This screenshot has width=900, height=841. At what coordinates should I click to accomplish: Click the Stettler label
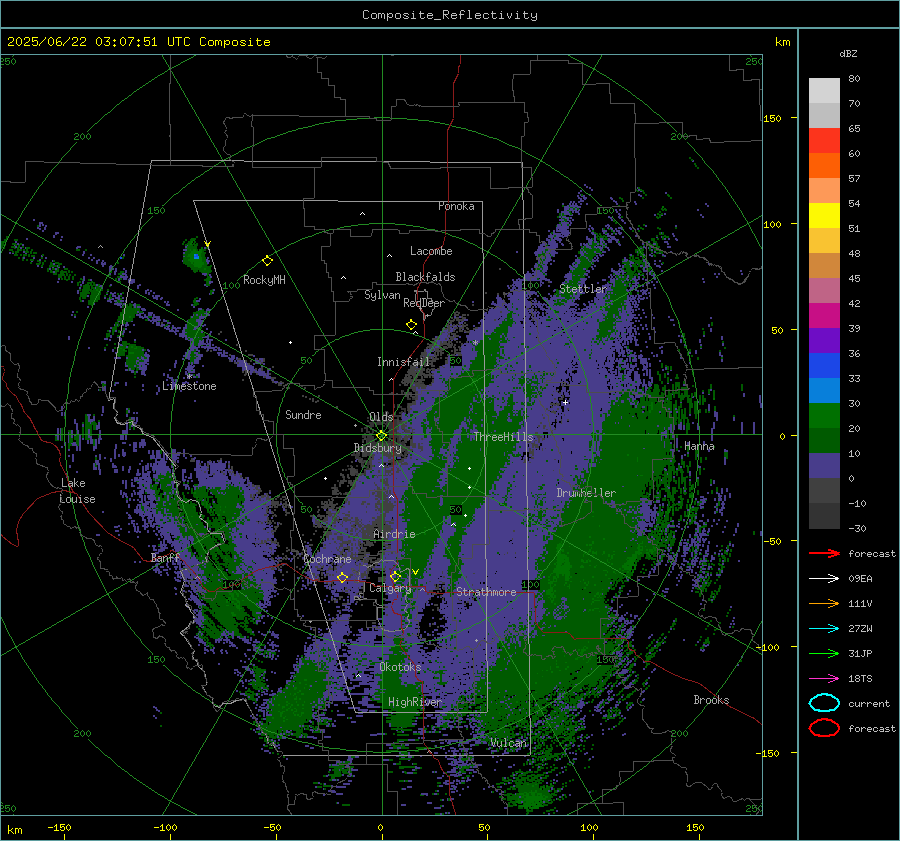coord(583,289)
